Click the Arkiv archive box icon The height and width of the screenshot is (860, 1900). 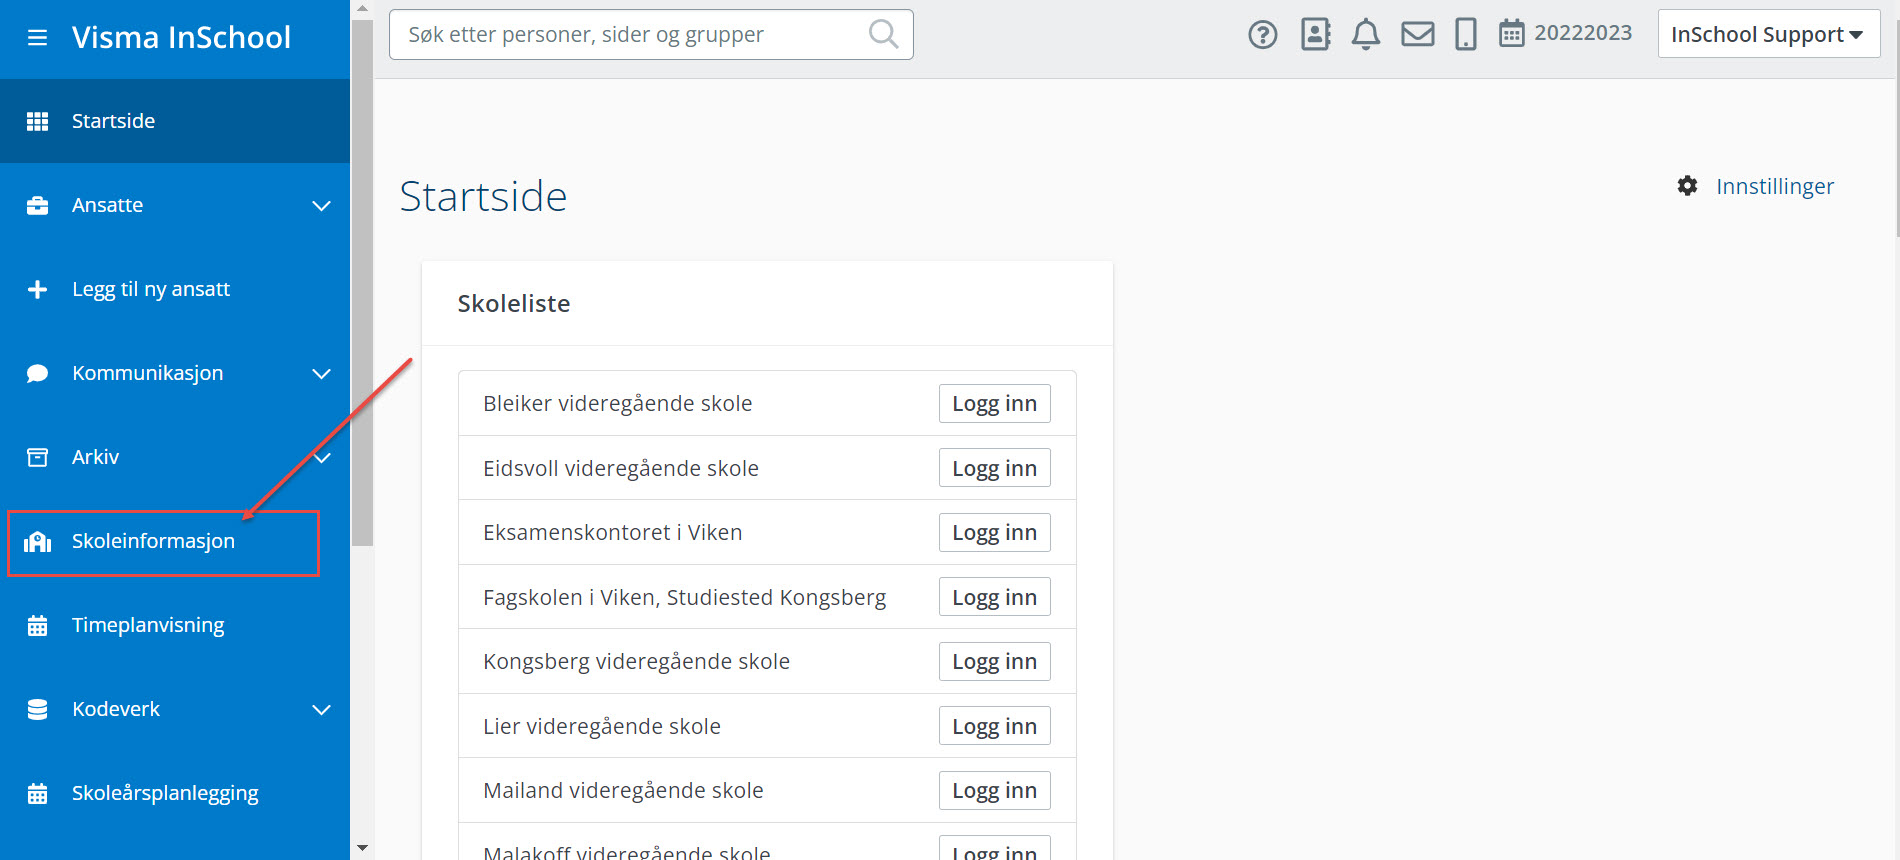click(x=37, y=457)
